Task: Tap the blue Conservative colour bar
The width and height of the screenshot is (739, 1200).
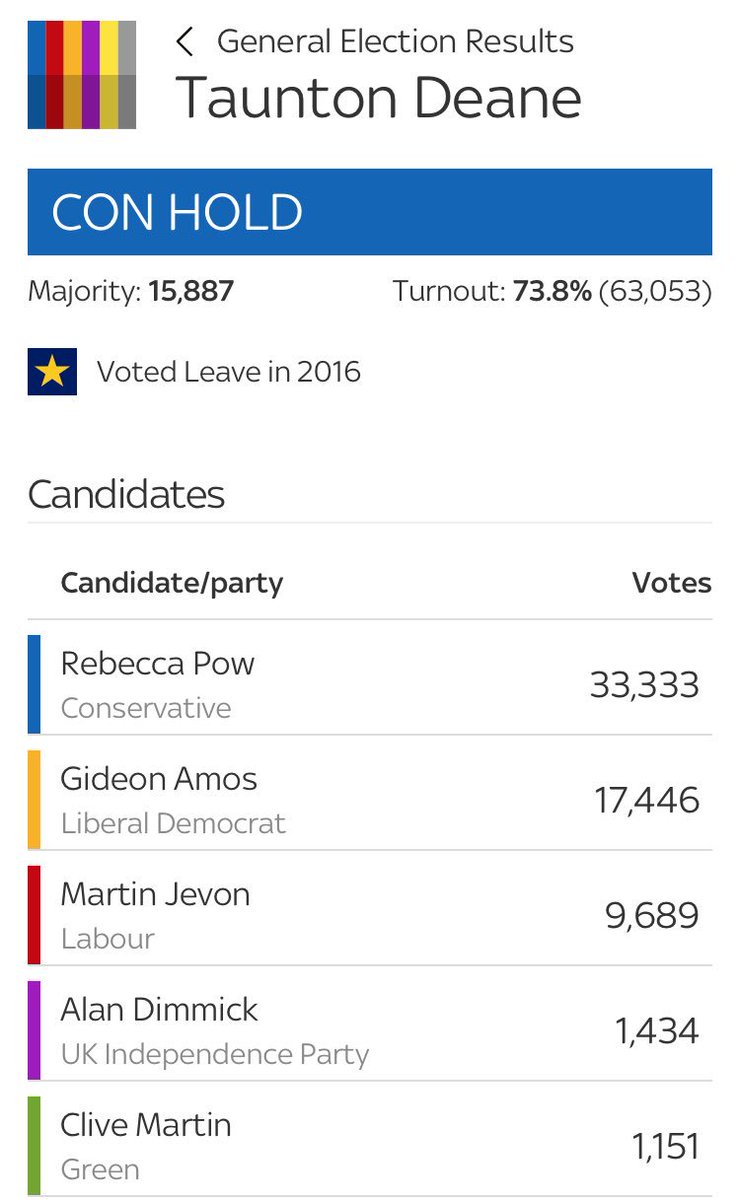Action: [x=34, y=684]
